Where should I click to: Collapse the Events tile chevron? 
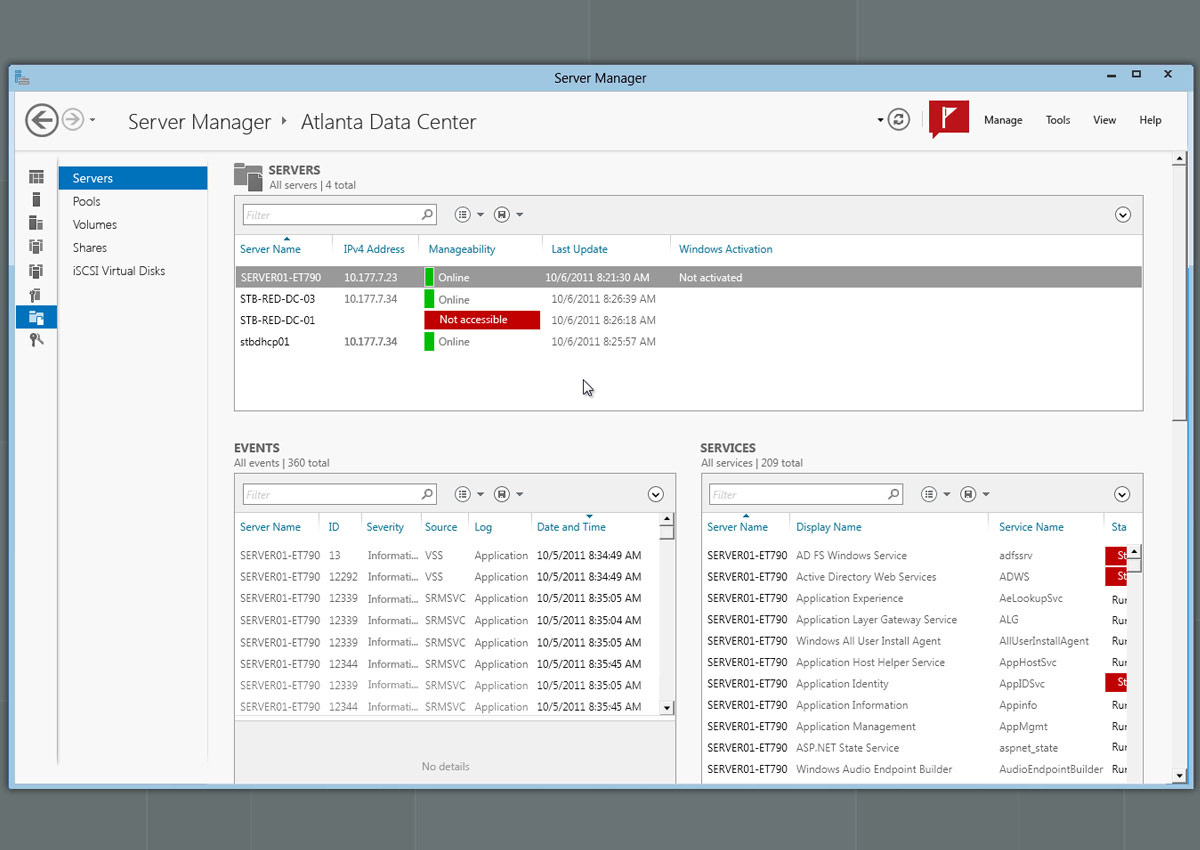[x=656, y=494]
